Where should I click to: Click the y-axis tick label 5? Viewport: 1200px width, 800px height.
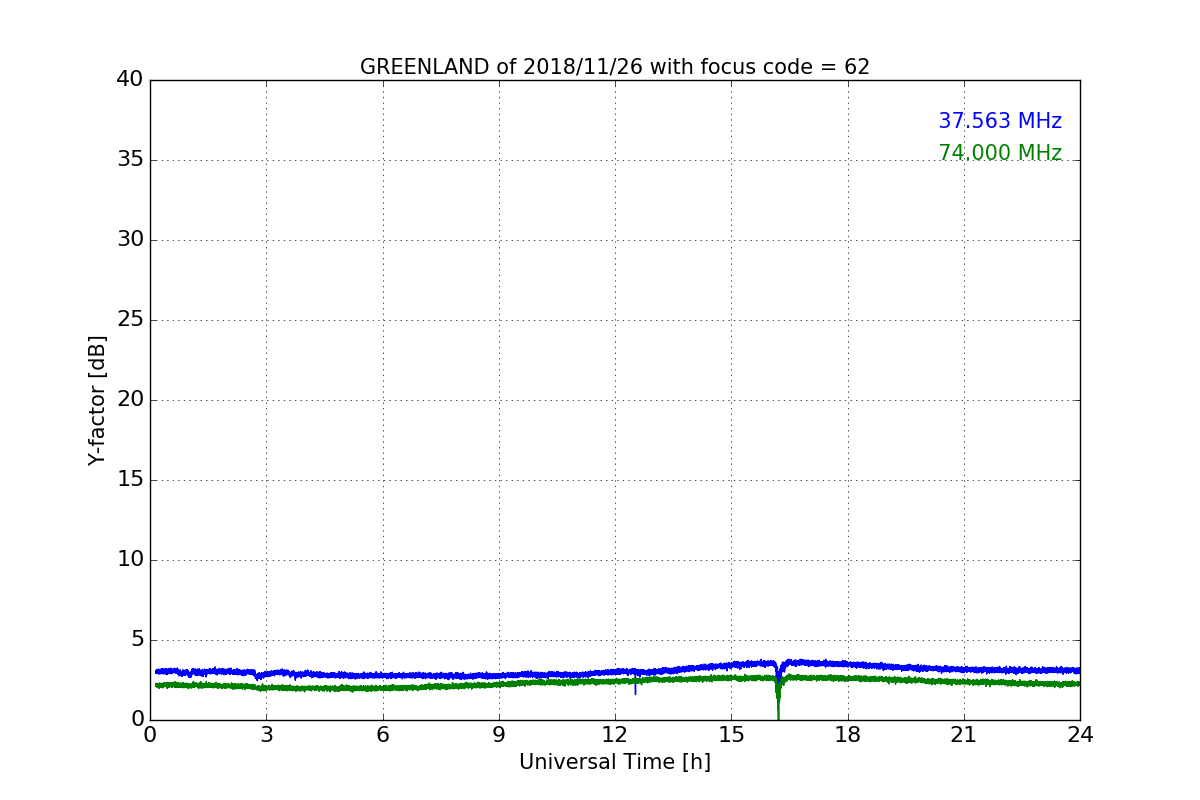[137, 639]
